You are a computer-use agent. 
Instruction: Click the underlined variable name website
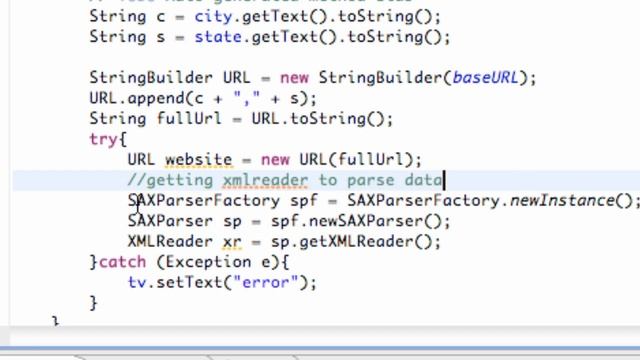click(199, 160)
